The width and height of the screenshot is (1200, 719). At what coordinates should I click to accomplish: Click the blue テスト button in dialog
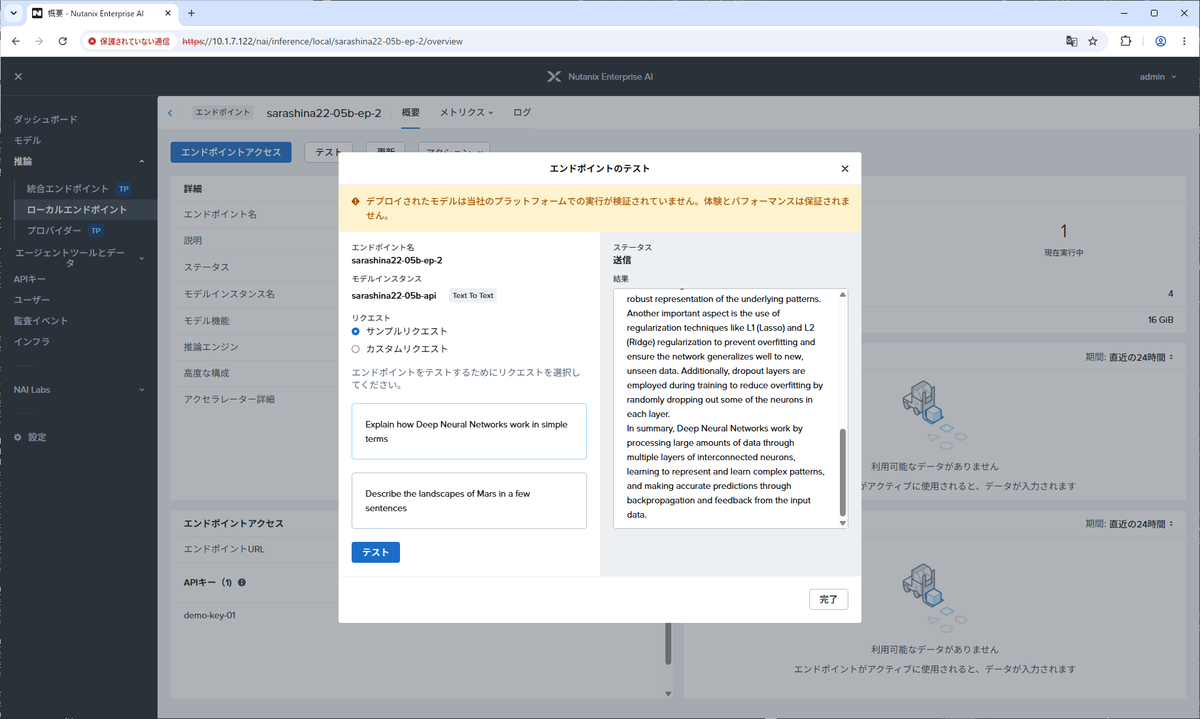[376, 552]
